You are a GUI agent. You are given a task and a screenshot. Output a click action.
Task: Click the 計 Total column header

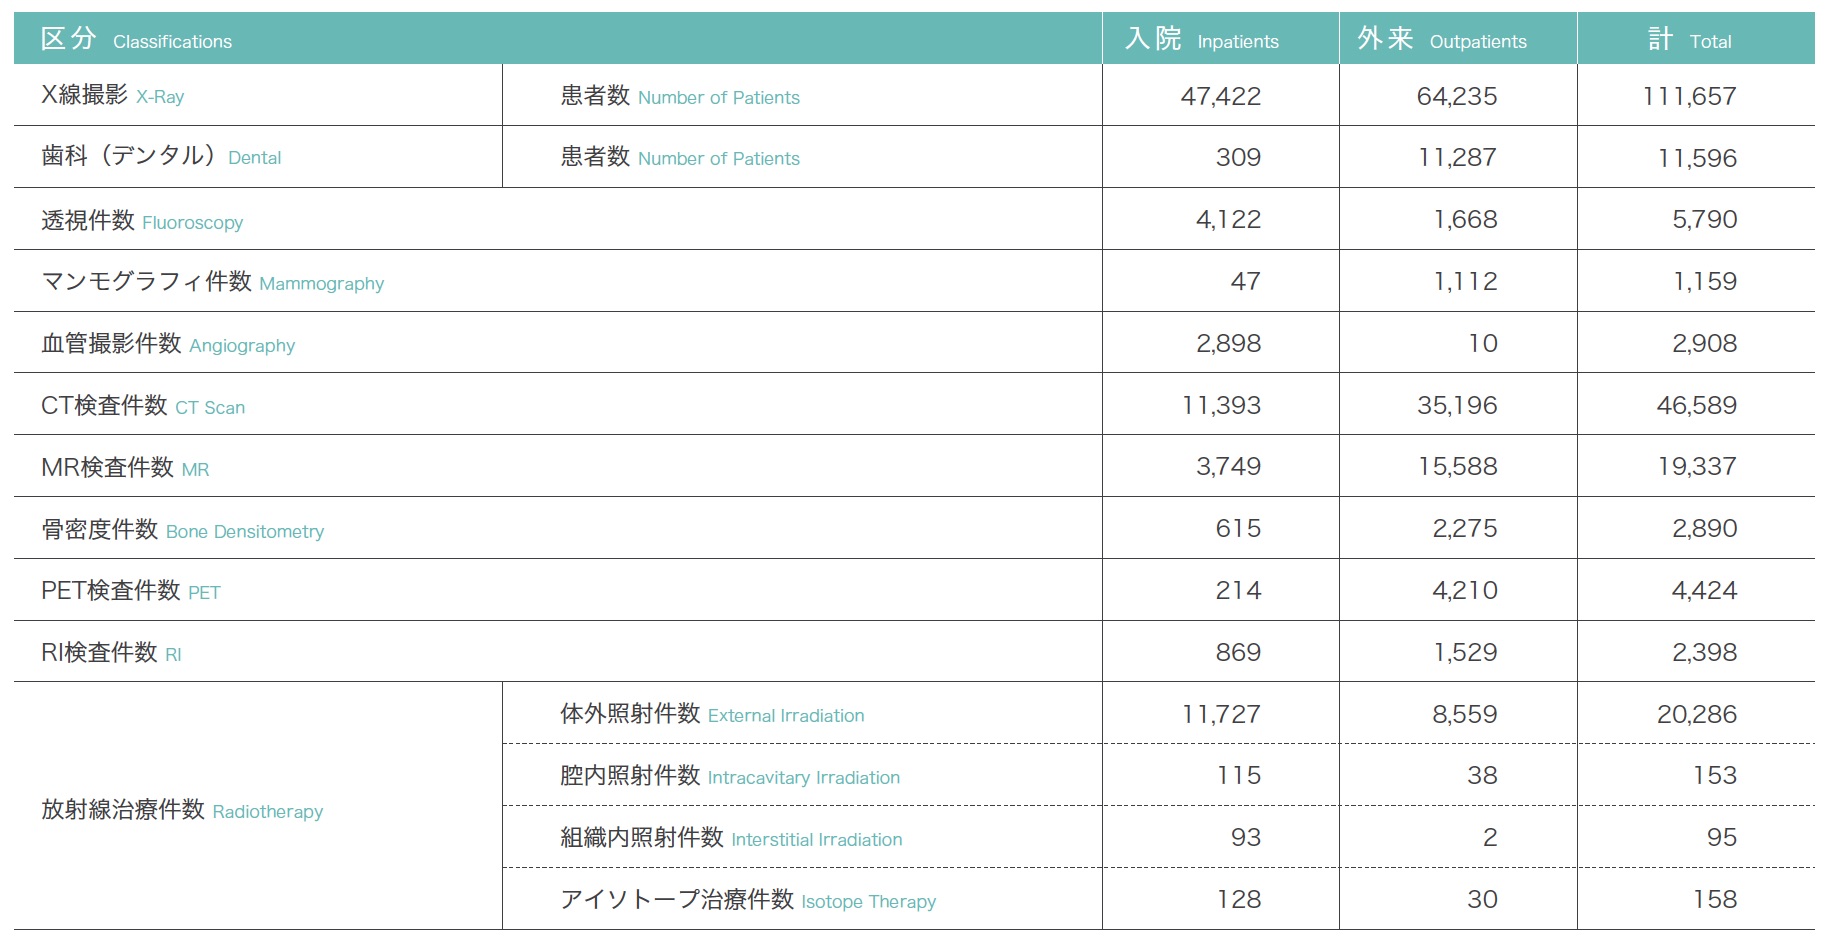click(x=1696, y=39)
